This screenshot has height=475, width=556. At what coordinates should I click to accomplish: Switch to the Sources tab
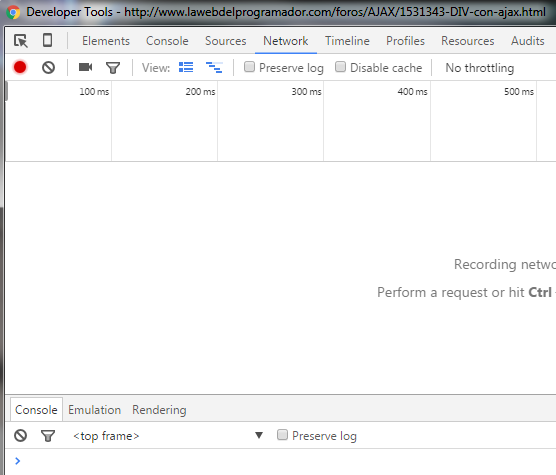tap(226, 41)
